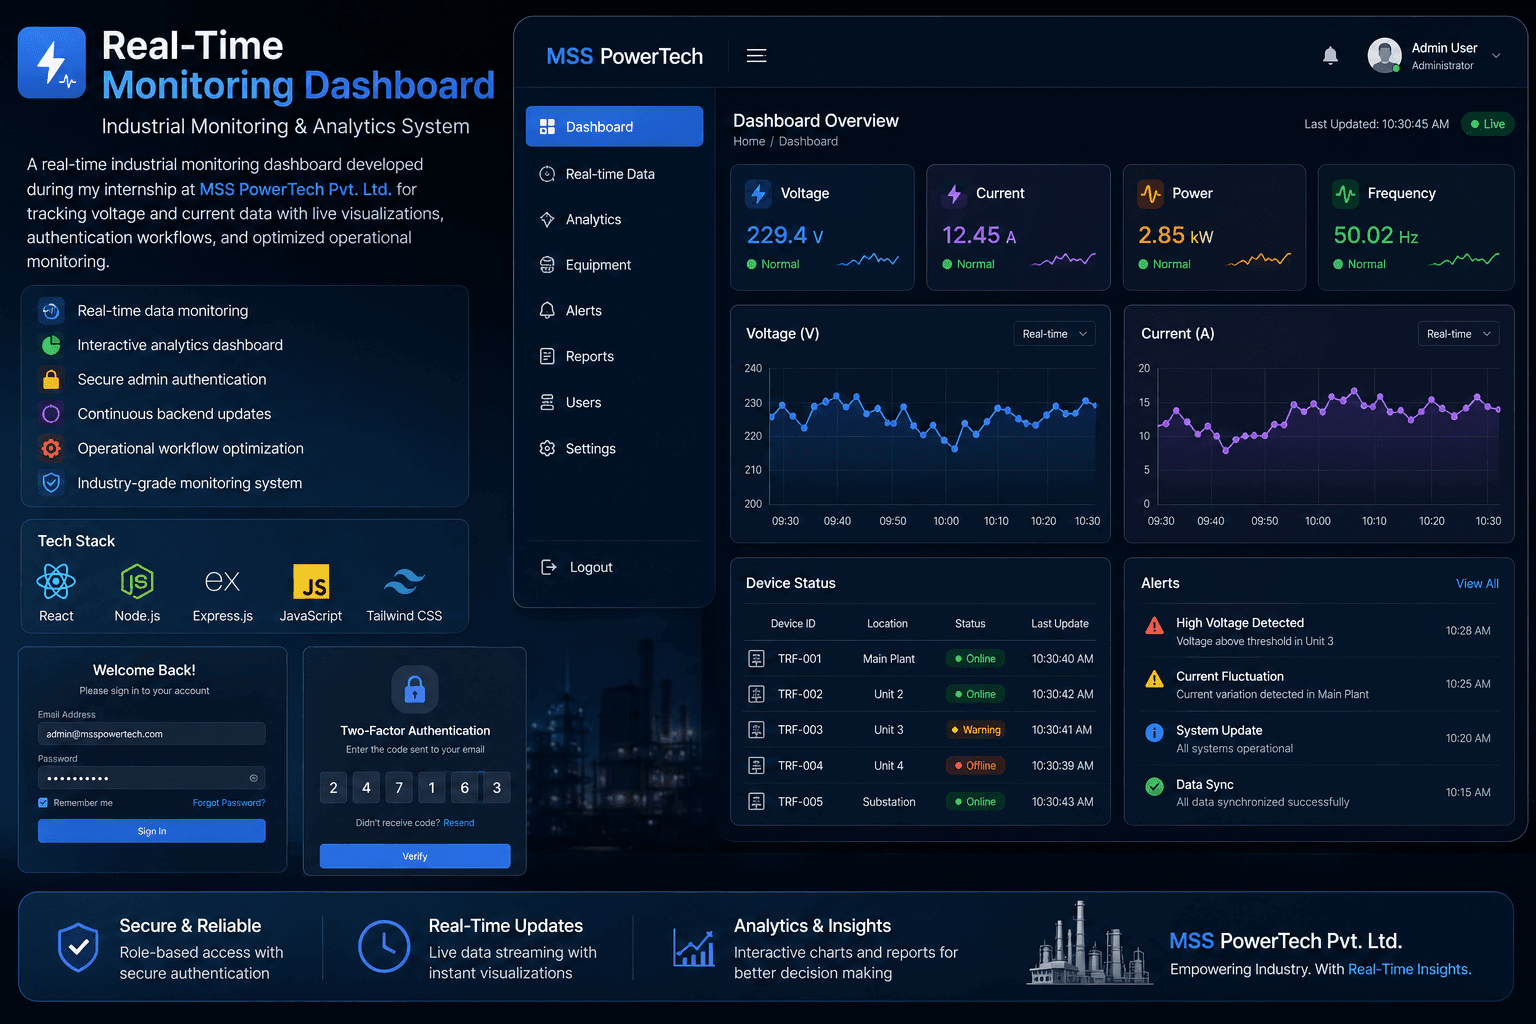
Task: Click the Resend code link
Action: [459, 823]
